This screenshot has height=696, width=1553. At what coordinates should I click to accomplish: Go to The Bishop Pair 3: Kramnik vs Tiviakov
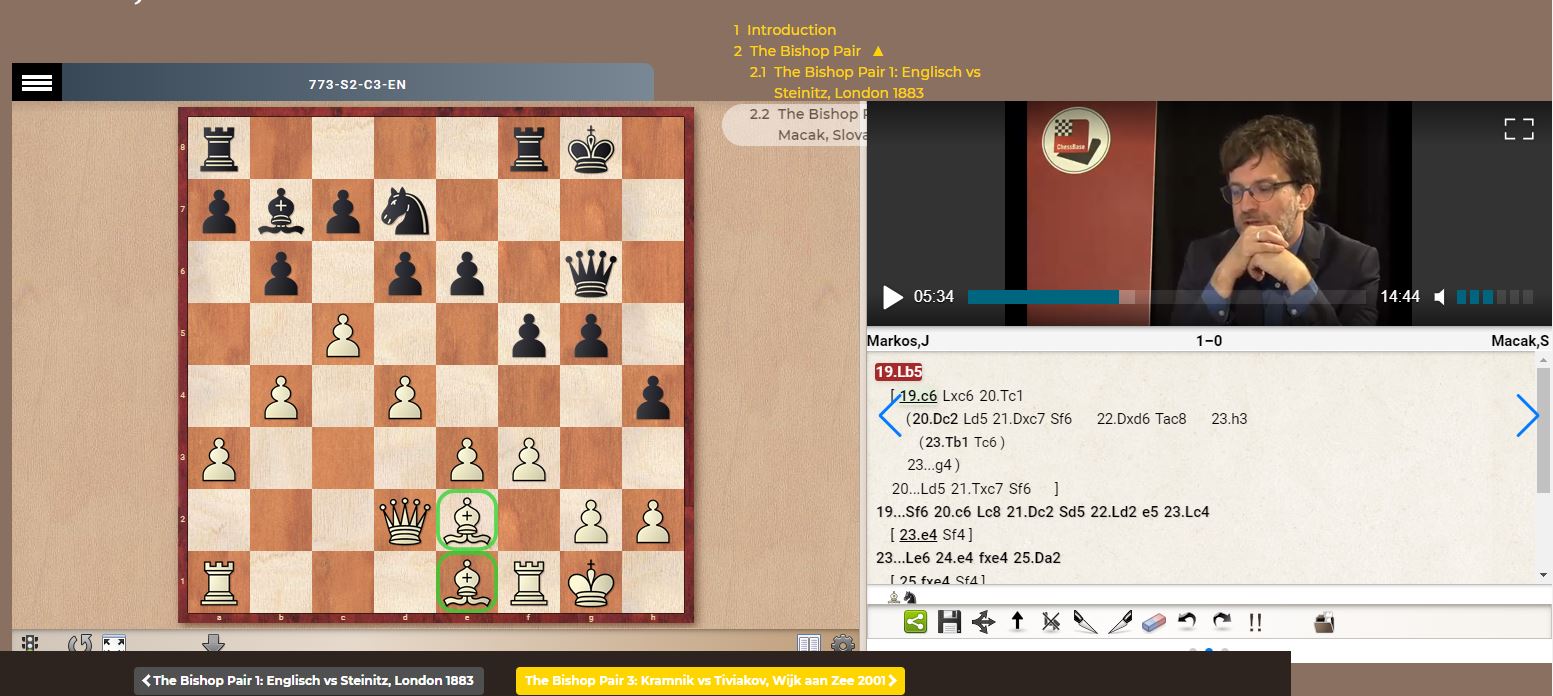(710, 680)
